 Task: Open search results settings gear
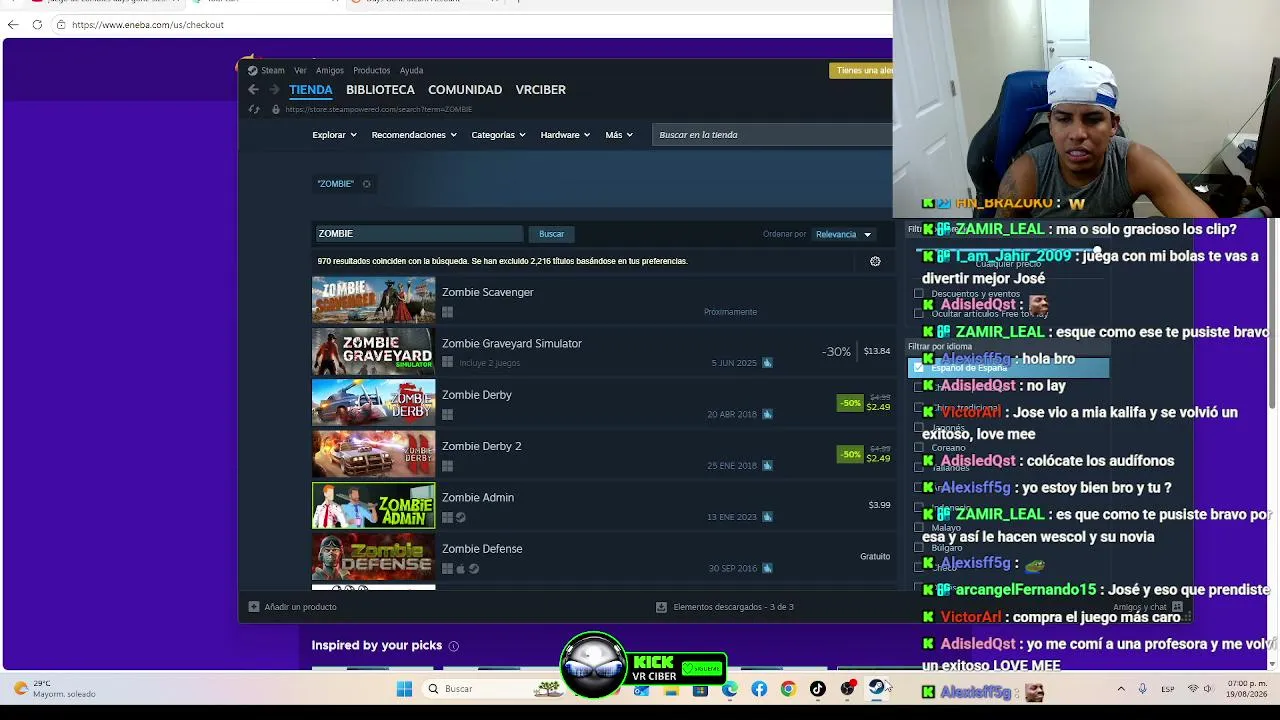tap(875, 261)
